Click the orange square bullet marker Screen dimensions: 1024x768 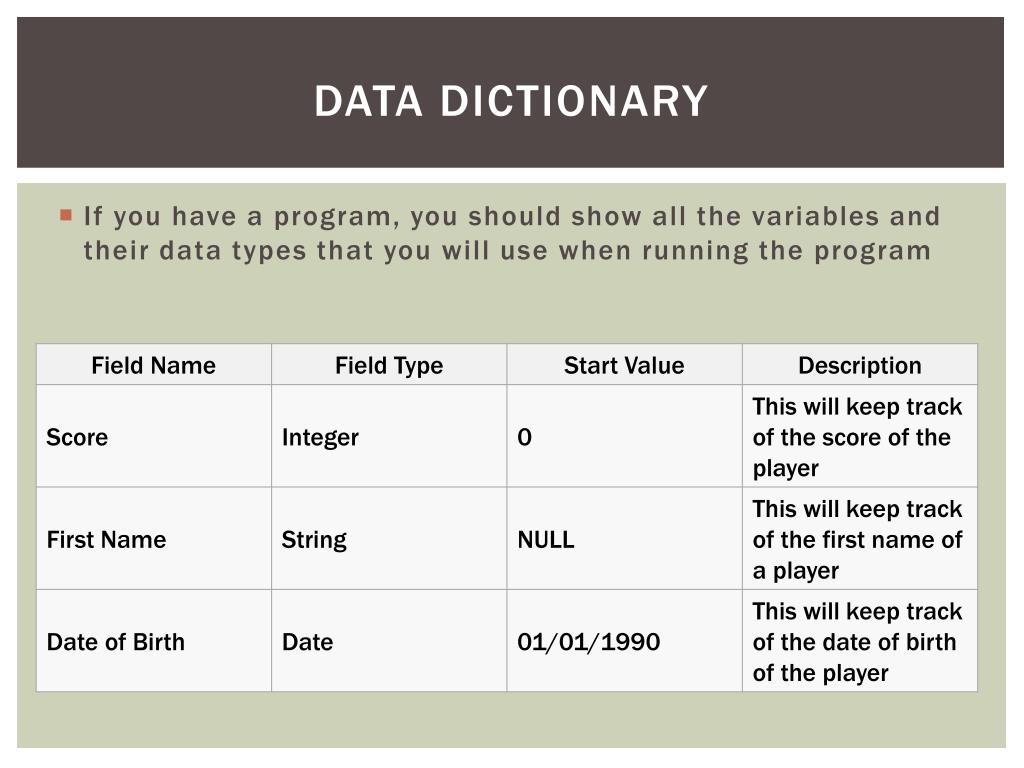pyautogui.click(x=66, y=215)
